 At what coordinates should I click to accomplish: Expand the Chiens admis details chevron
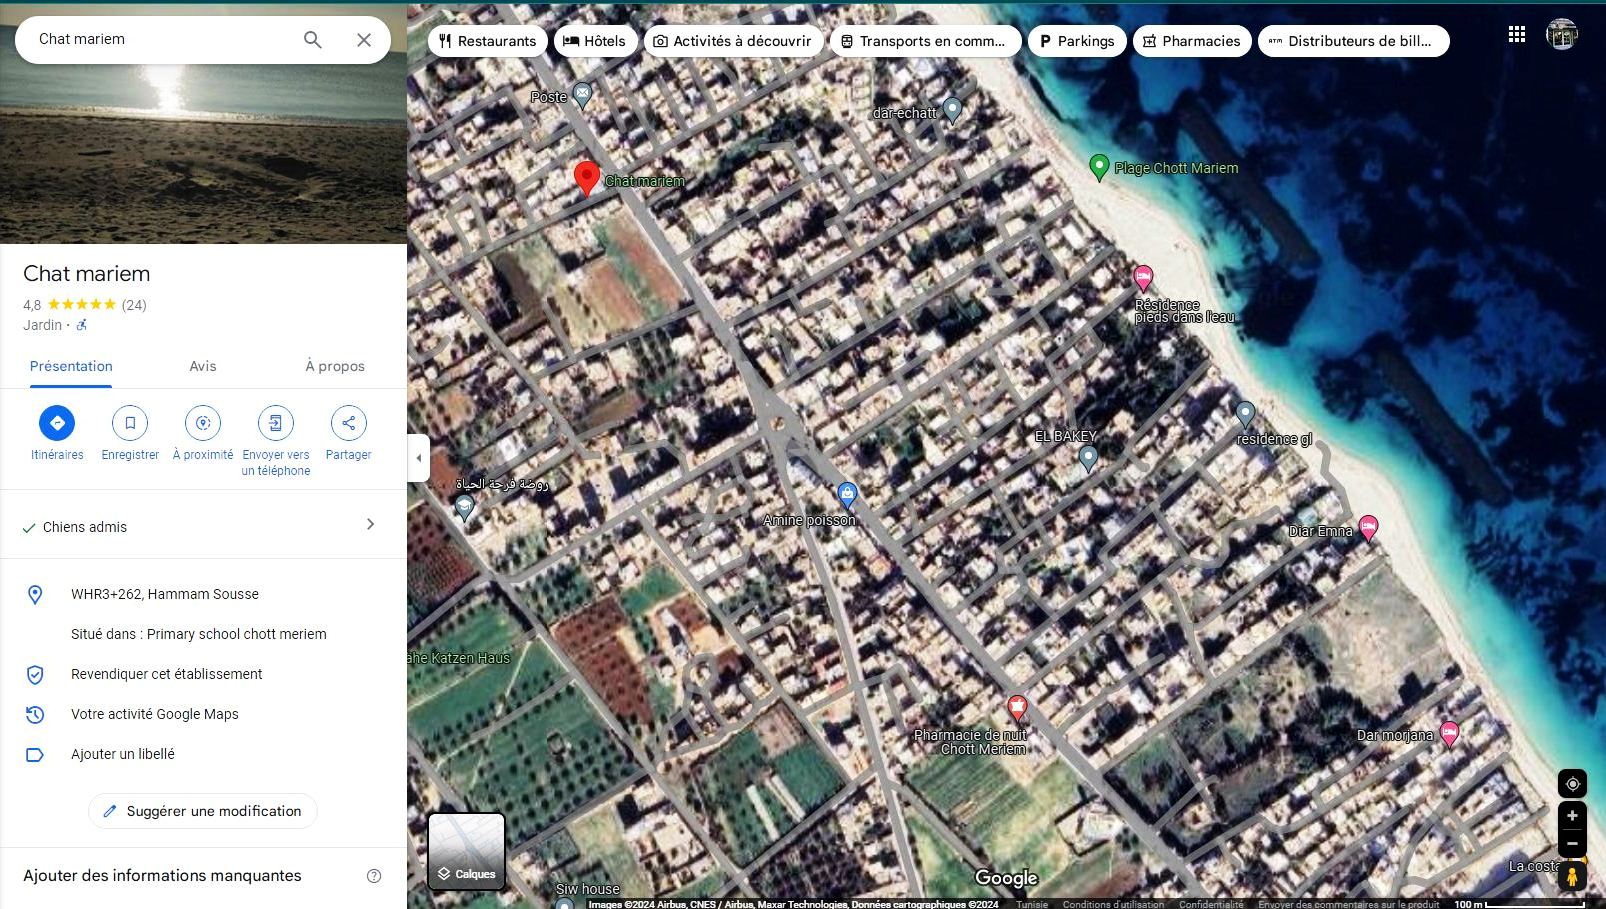(370, 524)
